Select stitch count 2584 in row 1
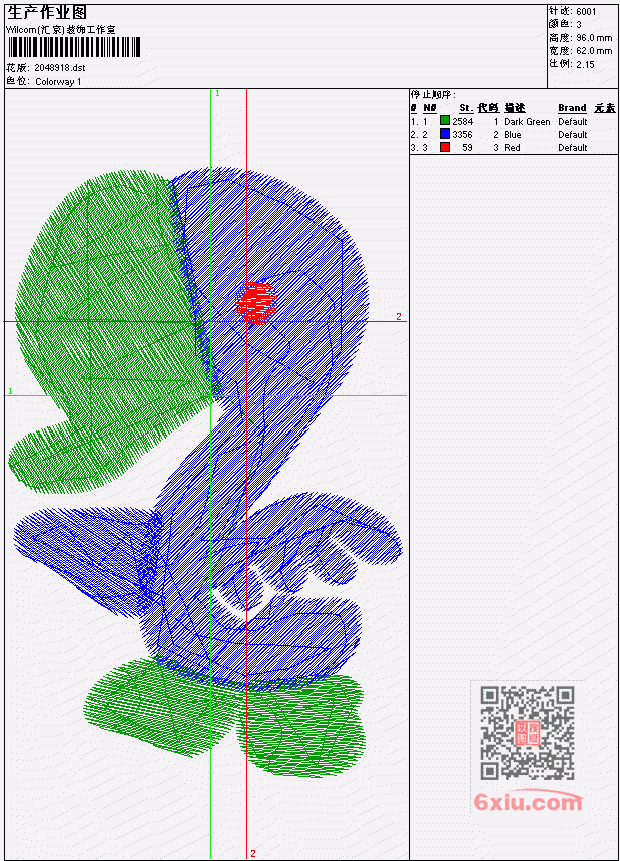The width and height of the screenshot is (620, 861). point(462,121)
